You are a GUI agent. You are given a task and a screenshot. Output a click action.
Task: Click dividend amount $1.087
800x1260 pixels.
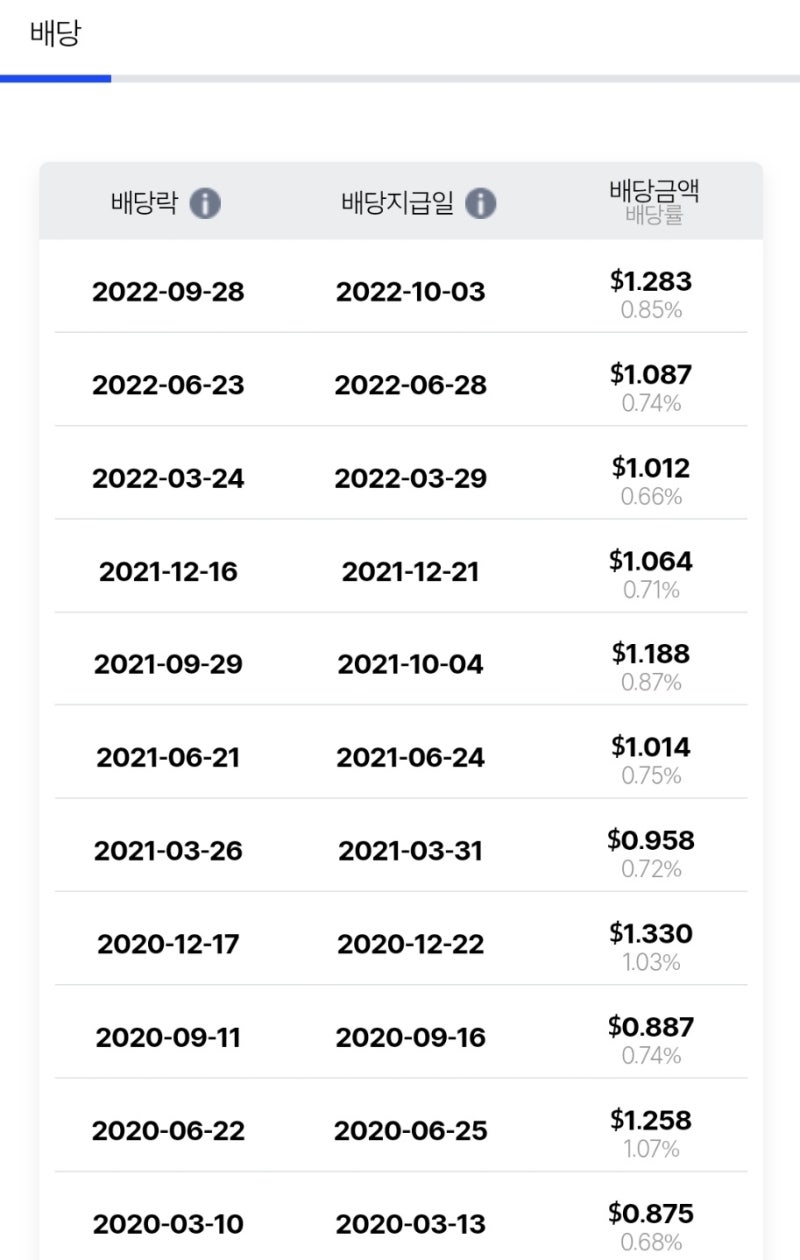click(651, 374)
